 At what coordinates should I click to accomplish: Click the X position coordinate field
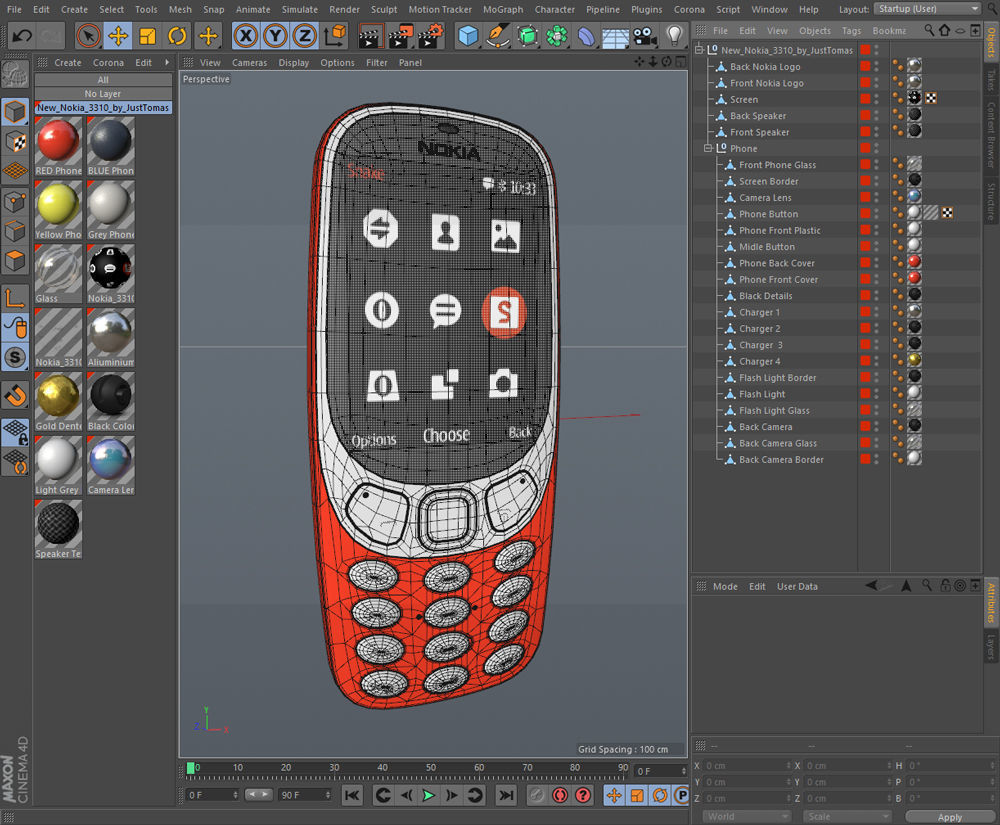tap(746, 766)
